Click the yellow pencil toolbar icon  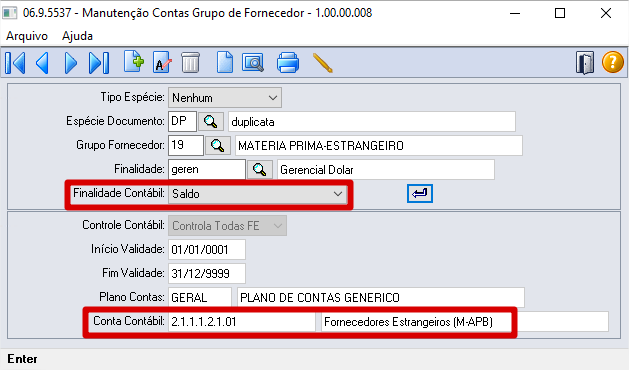pyautogui.click(x=323, y=63)
